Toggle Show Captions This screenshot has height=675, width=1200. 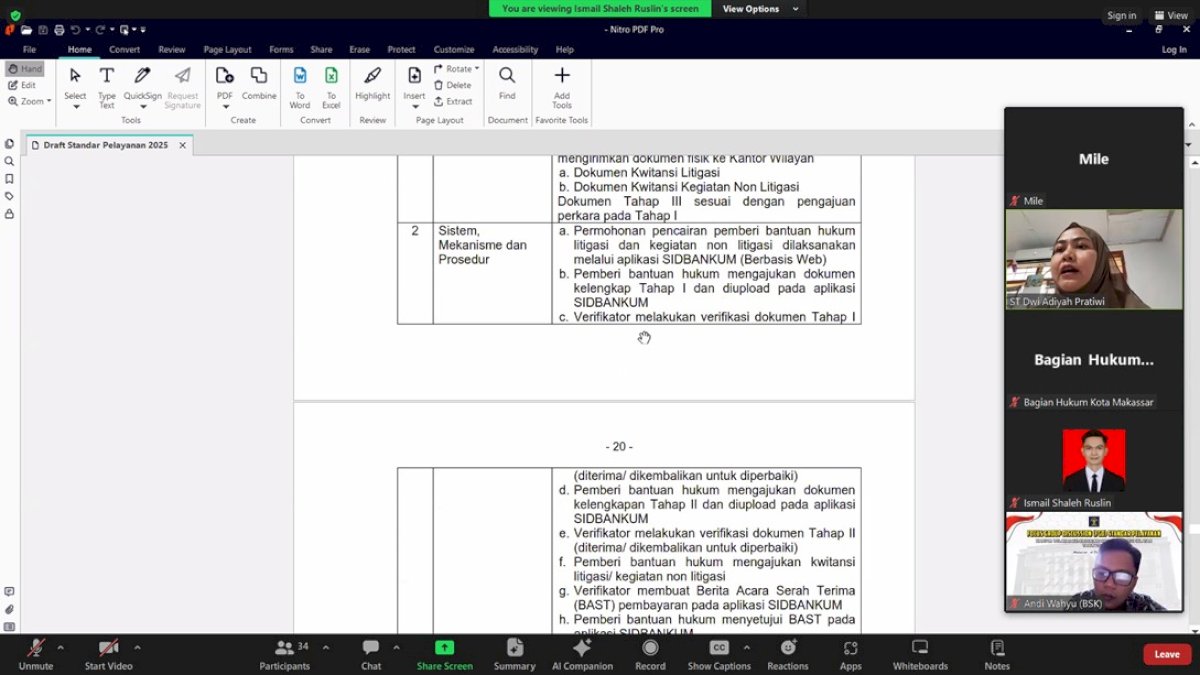[x=719, y=655]
